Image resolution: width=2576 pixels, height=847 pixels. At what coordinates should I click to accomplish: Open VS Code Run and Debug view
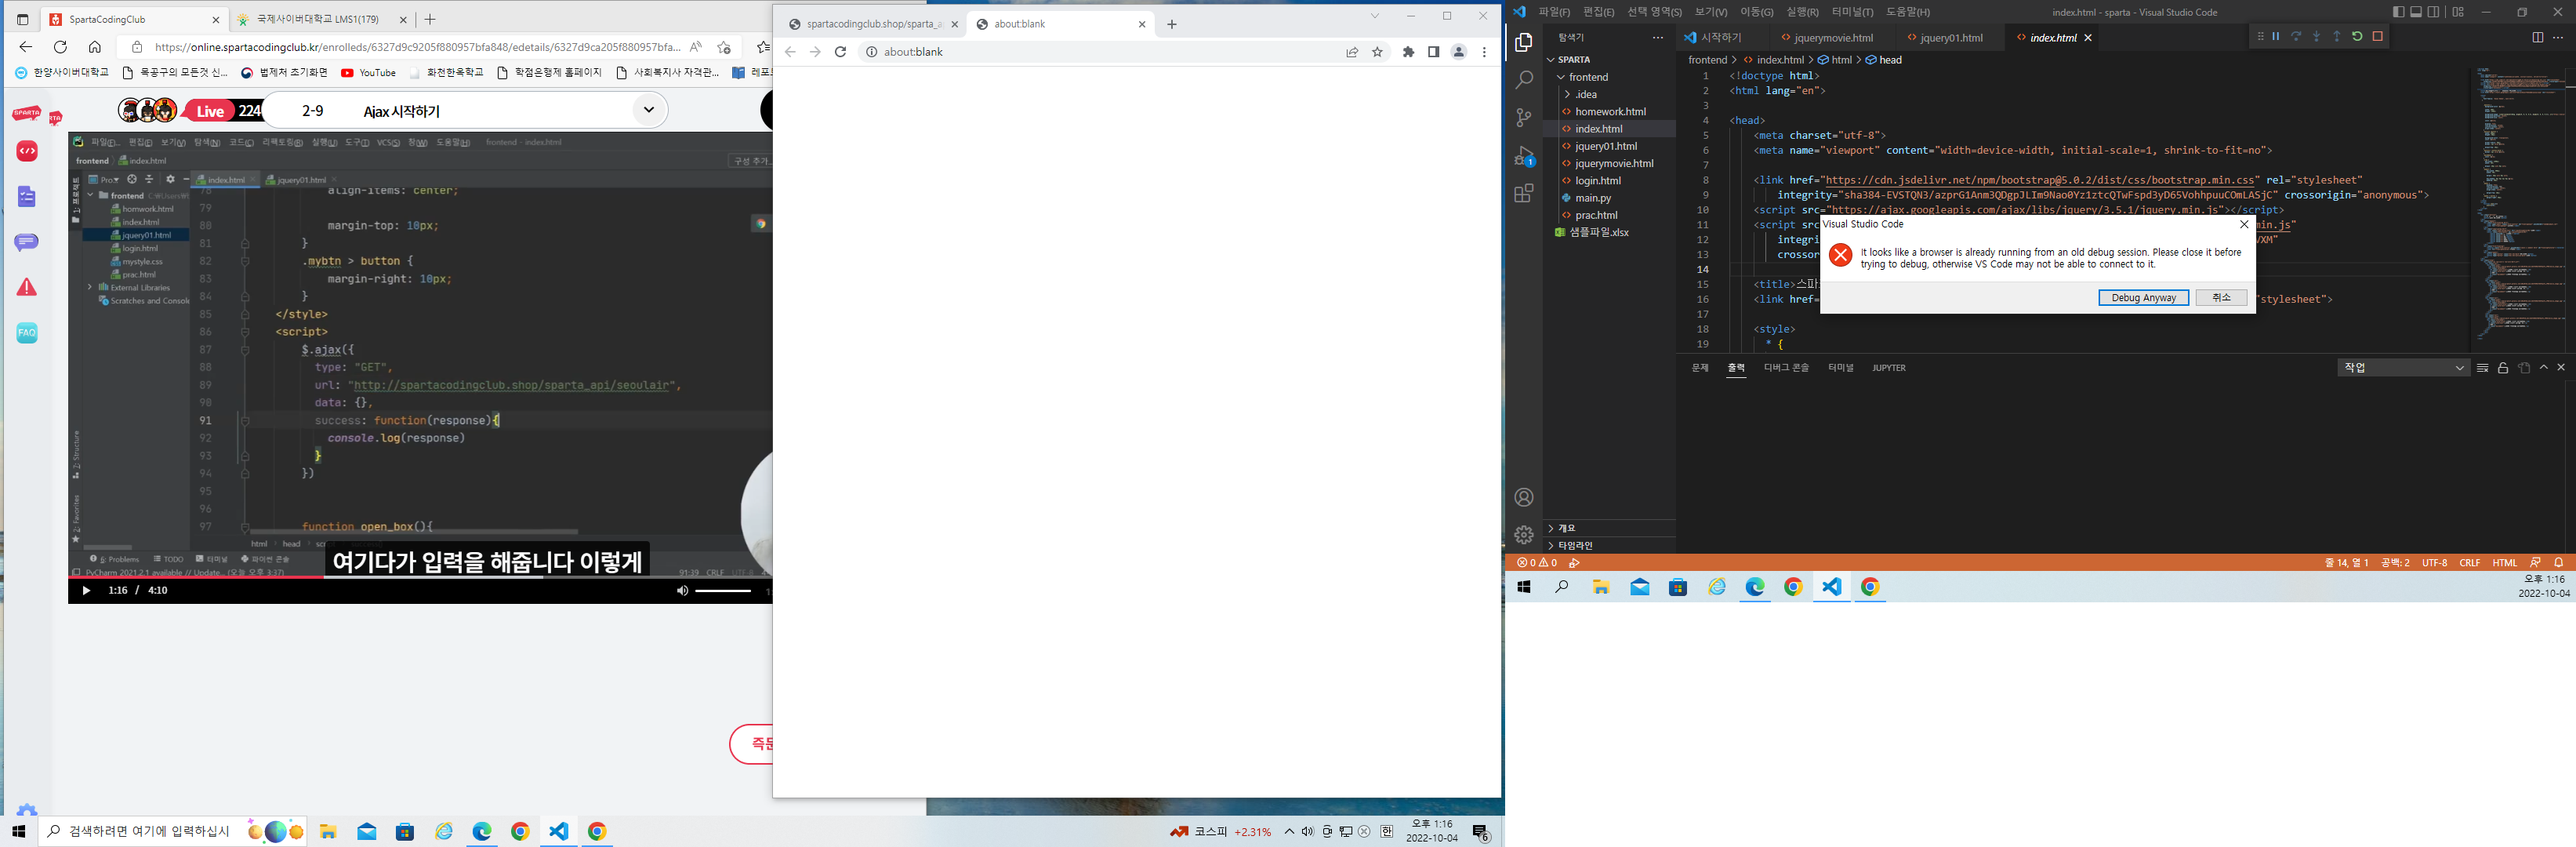coord(1524,156)
